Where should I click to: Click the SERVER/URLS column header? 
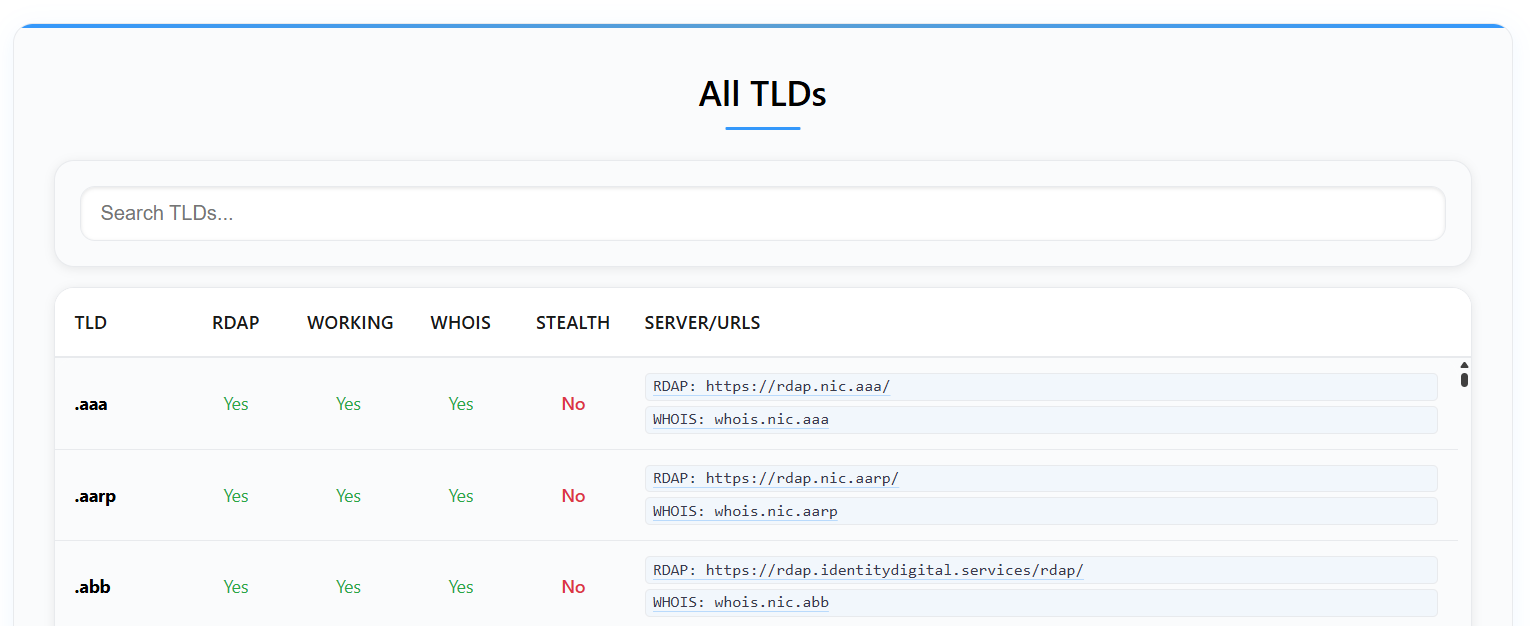tap(702, 323)
